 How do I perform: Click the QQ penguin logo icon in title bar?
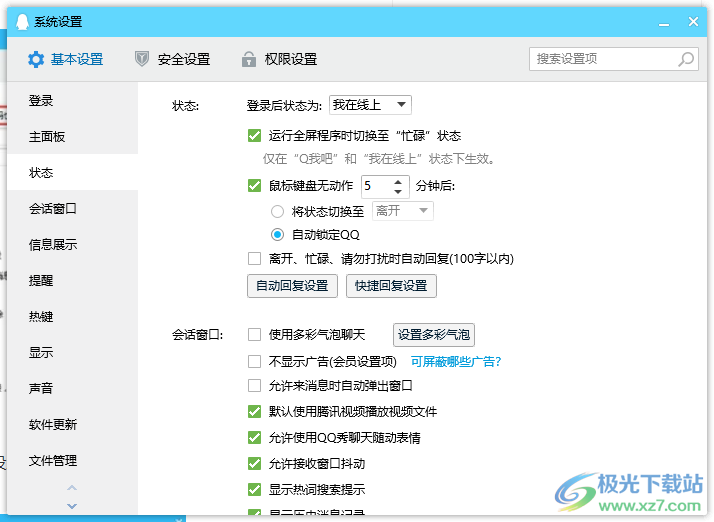[22, 21]
